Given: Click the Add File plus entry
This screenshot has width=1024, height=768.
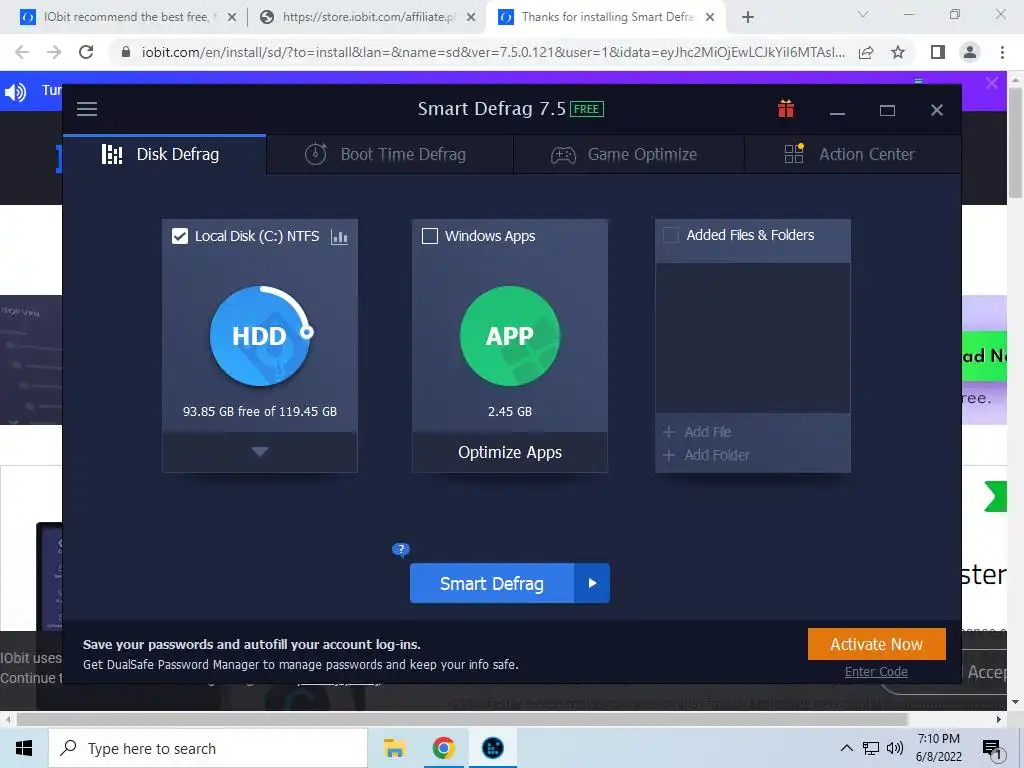Looking at the screenshot, I should click(697, 432).
